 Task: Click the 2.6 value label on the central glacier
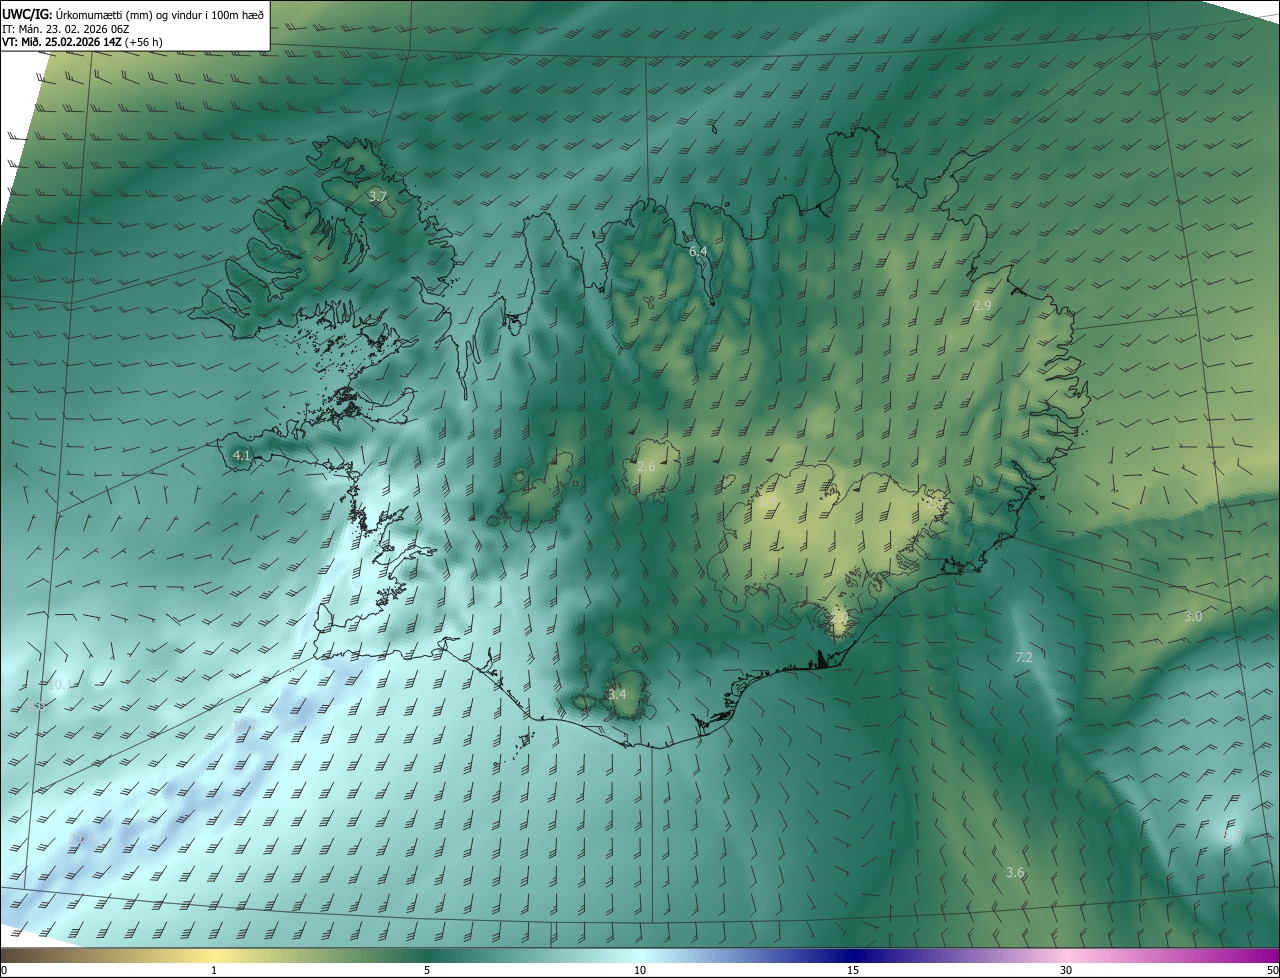tap(646, 467)
